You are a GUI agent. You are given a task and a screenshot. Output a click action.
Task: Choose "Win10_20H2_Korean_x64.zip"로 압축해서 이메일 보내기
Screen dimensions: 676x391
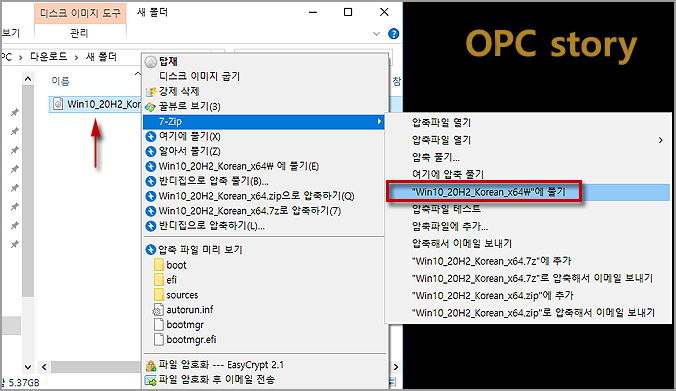pyautogui.click(x=533, y=313)
